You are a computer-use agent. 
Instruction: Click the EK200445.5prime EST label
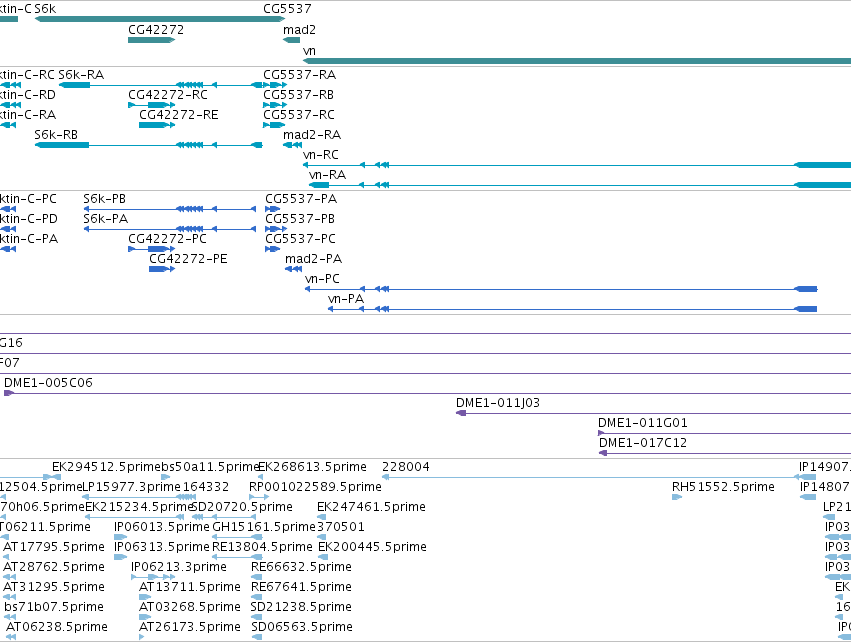tap(372, 547)
